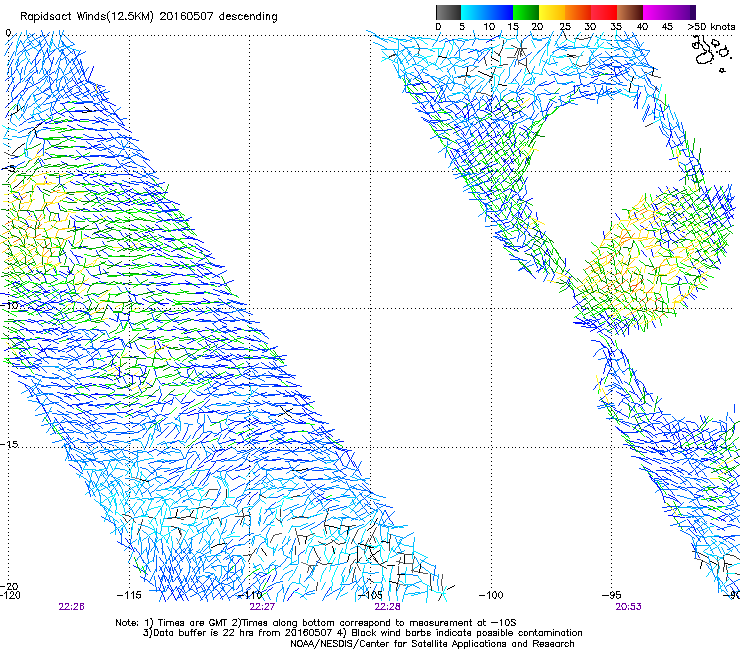This screenshot has width=740, height=650.
Task: Click the red 30-35 knots color band
Action: click(x=604, y=12)
